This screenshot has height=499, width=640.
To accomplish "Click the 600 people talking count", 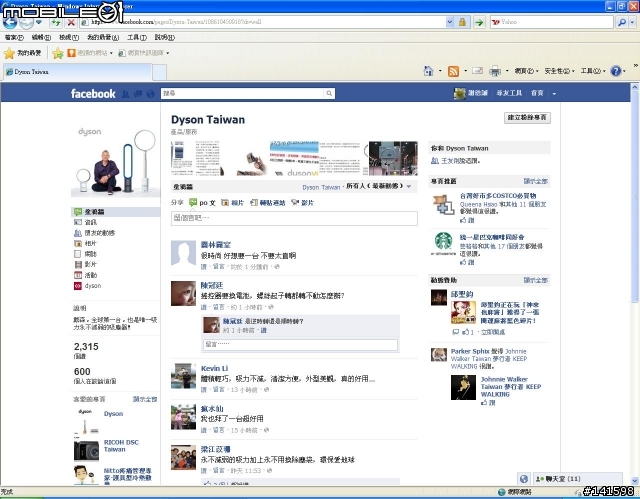I will pos(82,372).
